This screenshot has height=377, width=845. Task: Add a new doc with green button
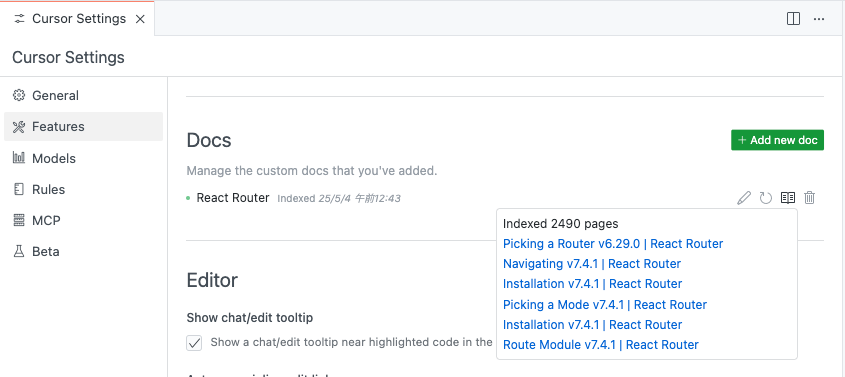(777, 140)
